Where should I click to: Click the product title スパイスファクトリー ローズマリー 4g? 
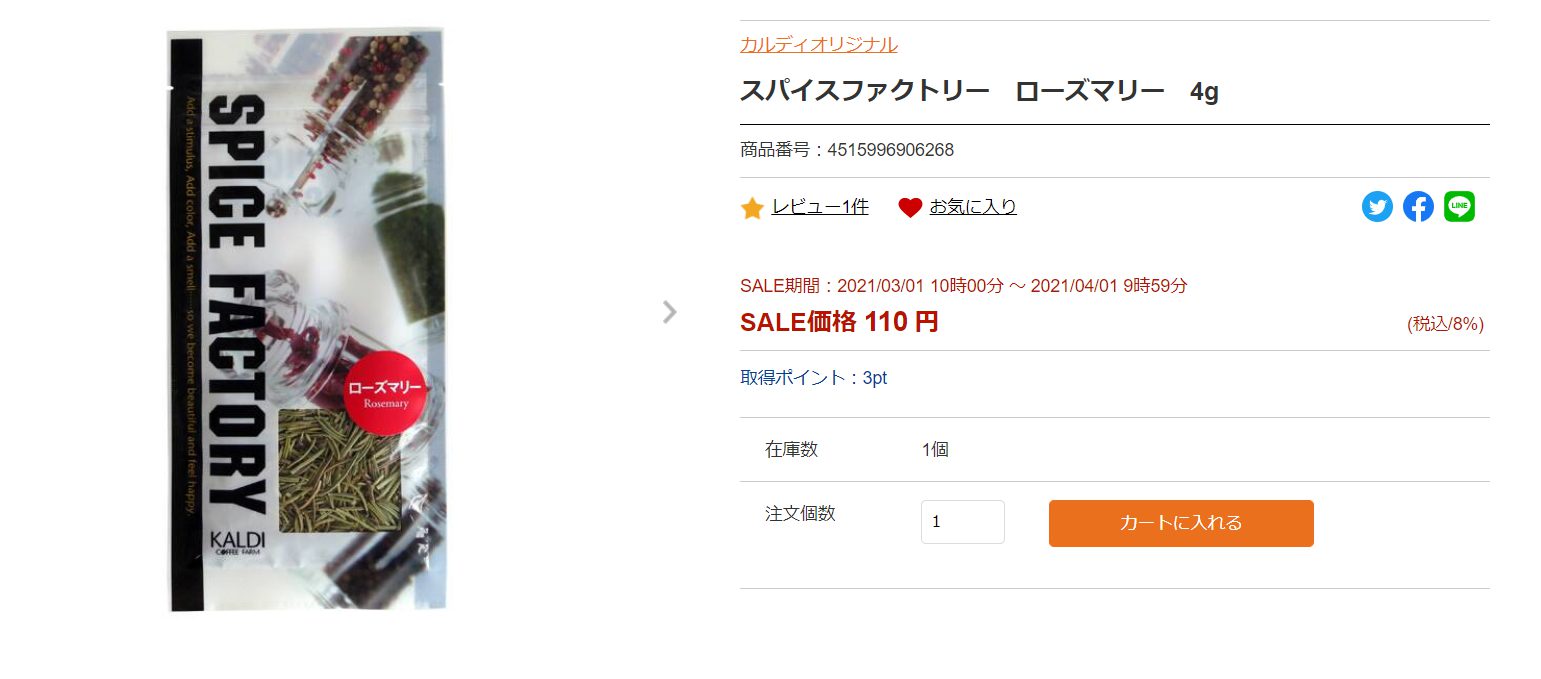[979, 92]
